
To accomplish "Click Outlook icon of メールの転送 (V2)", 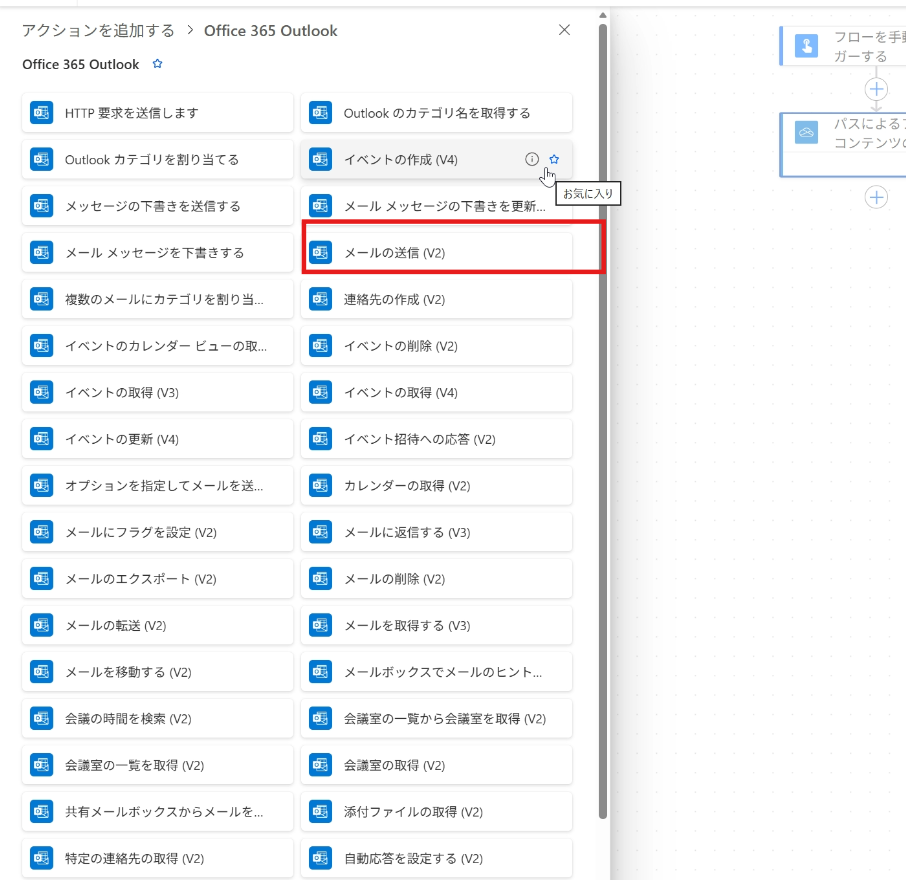I will click(x=41, y=625).
